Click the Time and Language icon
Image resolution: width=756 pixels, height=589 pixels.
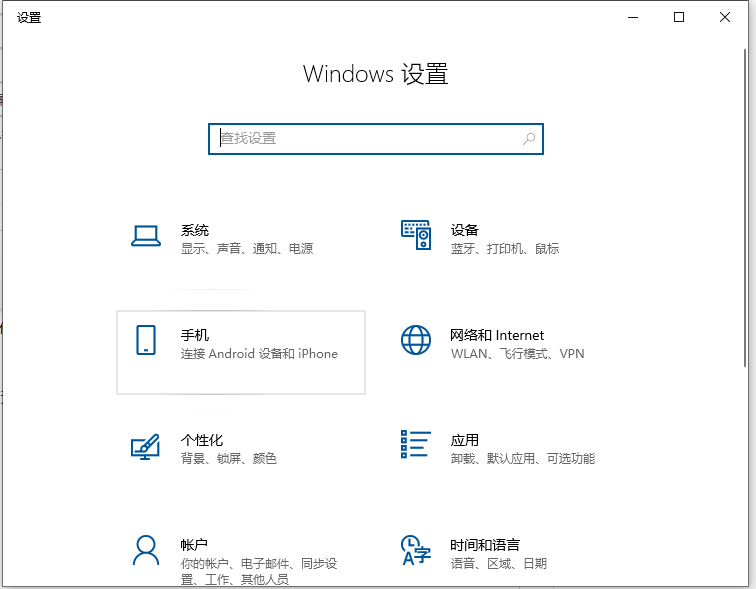(x=415, y=549)
